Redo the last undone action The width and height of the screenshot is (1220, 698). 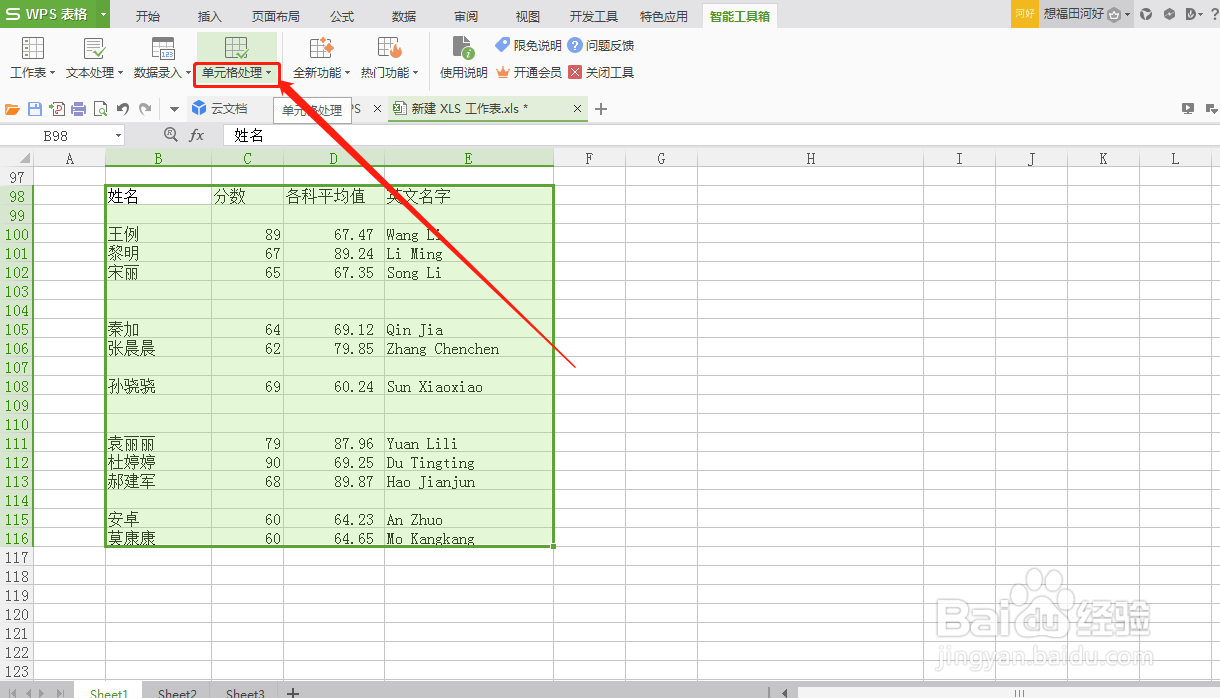click(146, 109)
